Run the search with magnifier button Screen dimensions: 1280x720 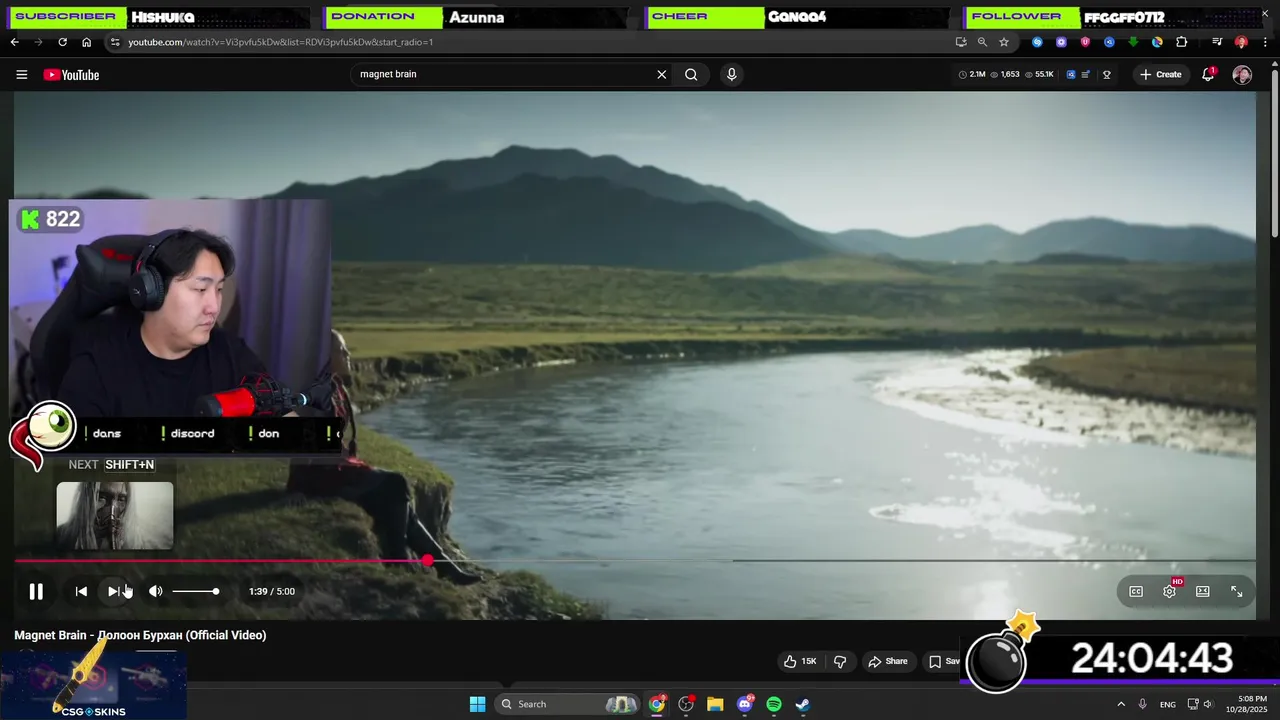(691, 74)
